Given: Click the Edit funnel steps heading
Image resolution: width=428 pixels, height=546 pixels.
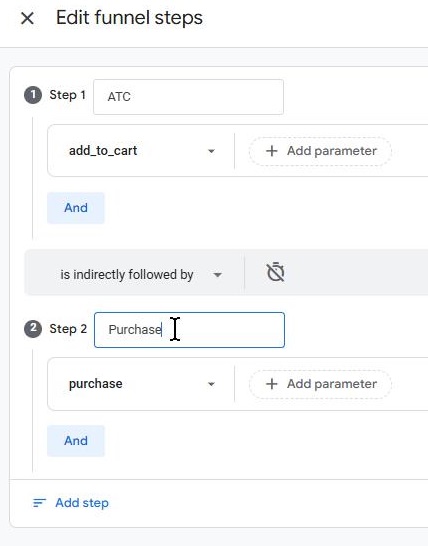Looking at the screenshot, I should tap(129, 18).
